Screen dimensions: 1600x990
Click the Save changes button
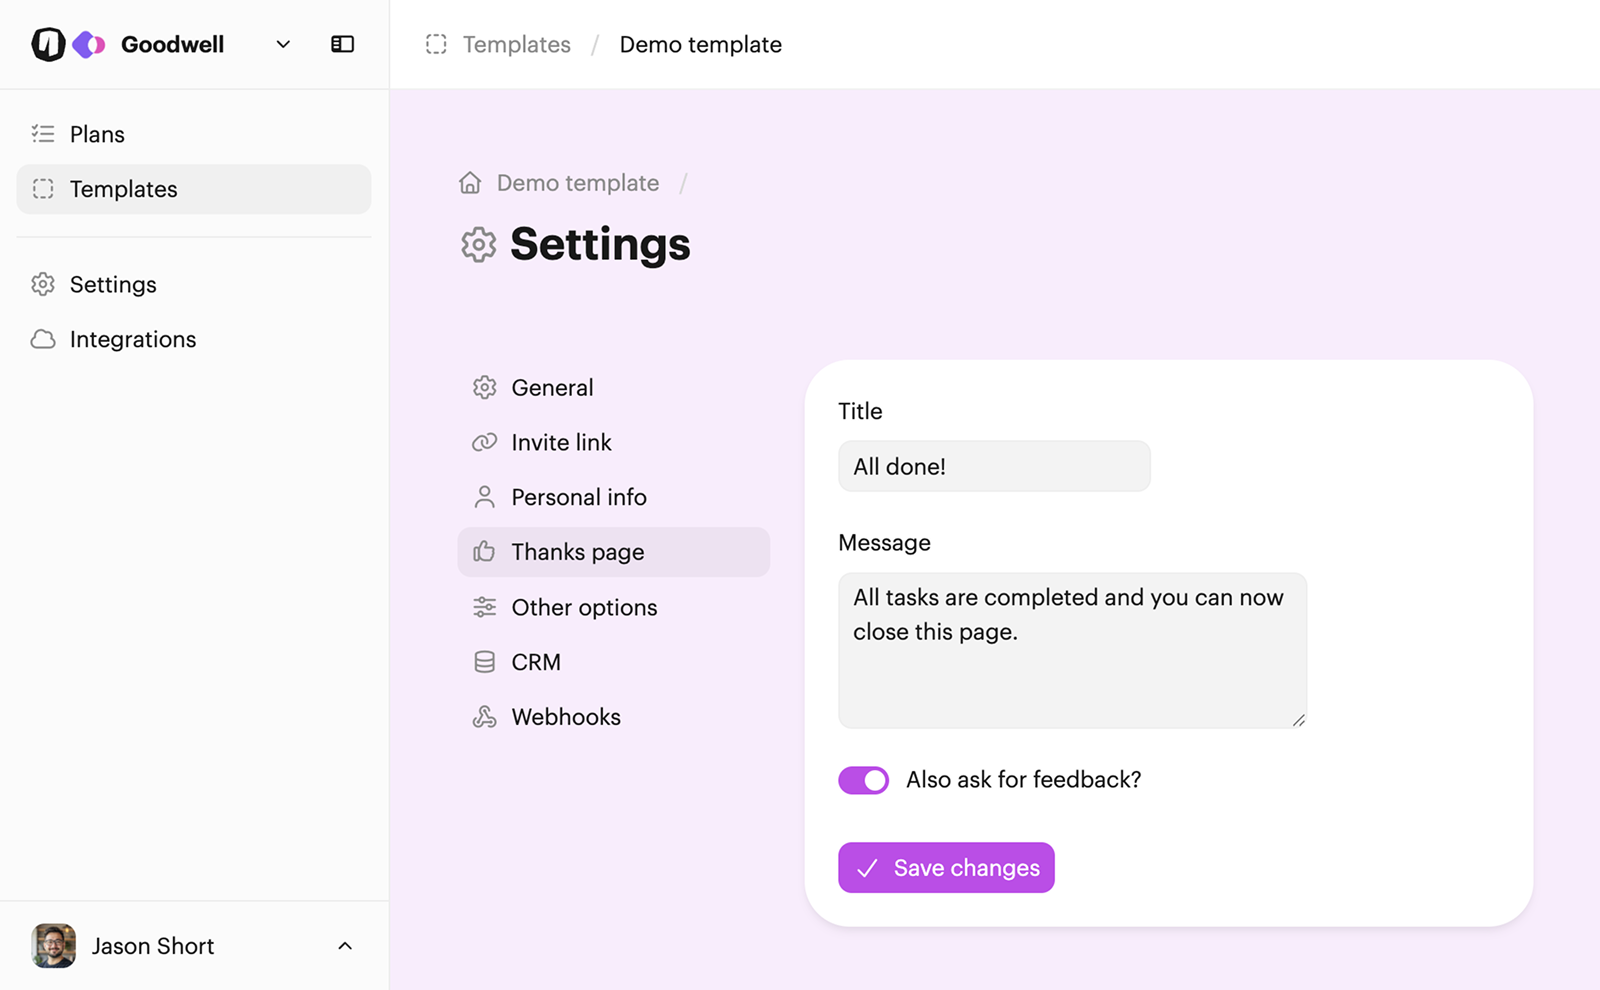(946, 868)
